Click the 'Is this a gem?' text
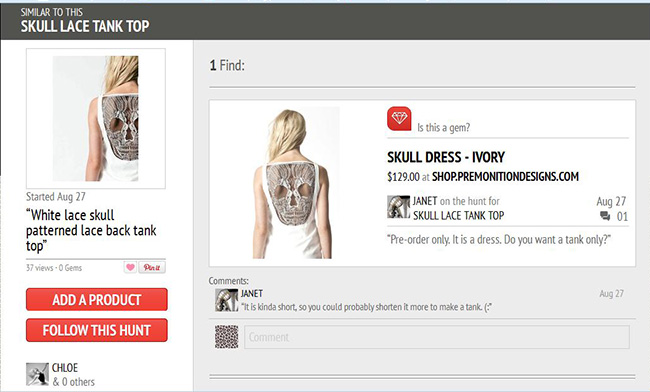Viewport: 650px width, 392px height. [x=443, y=128]
